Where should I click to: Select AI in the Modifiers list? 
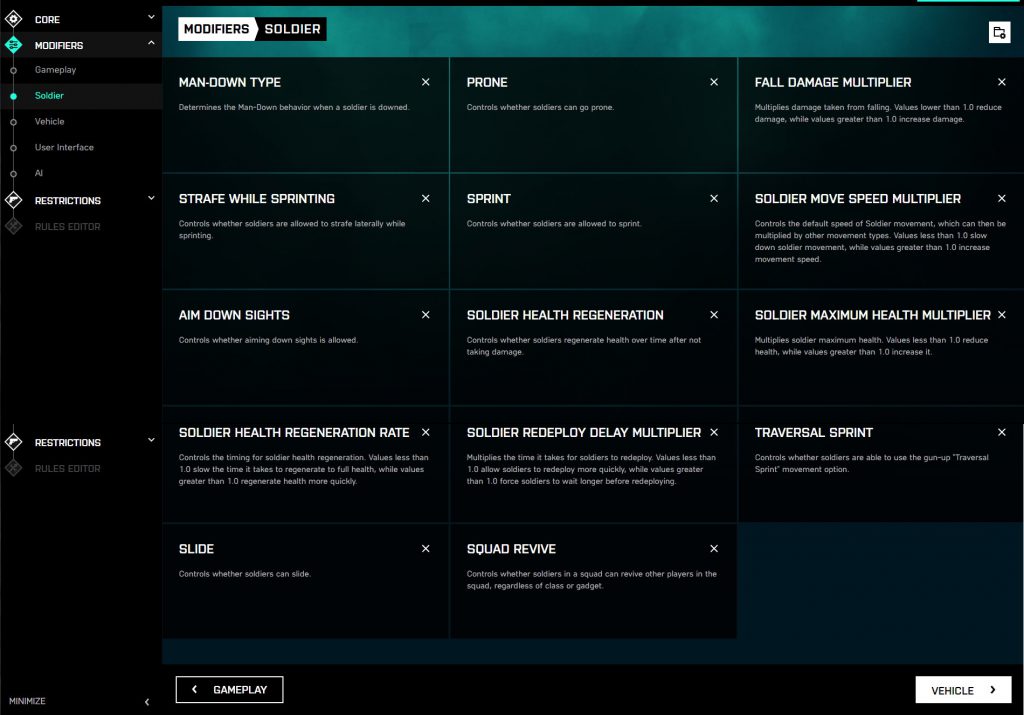(39, 173)
